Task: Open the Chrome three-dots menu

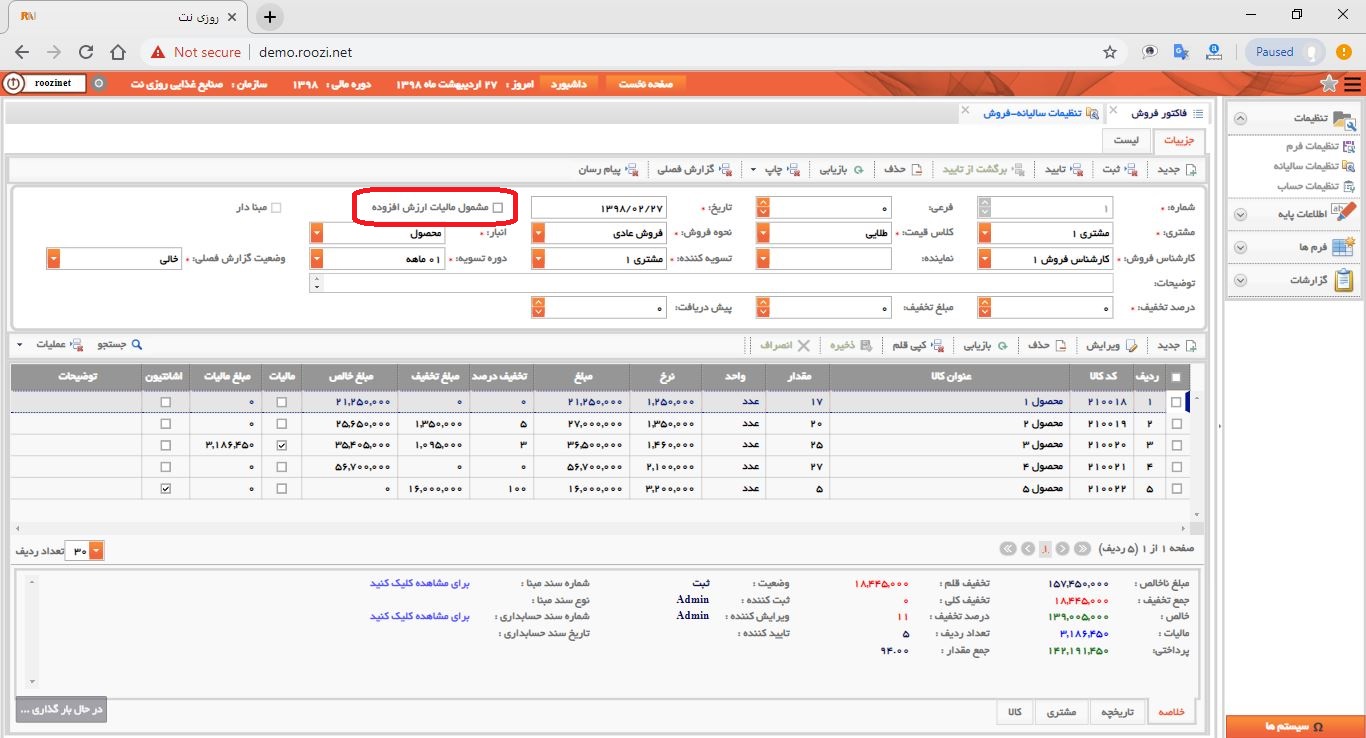Action: 1346,52
